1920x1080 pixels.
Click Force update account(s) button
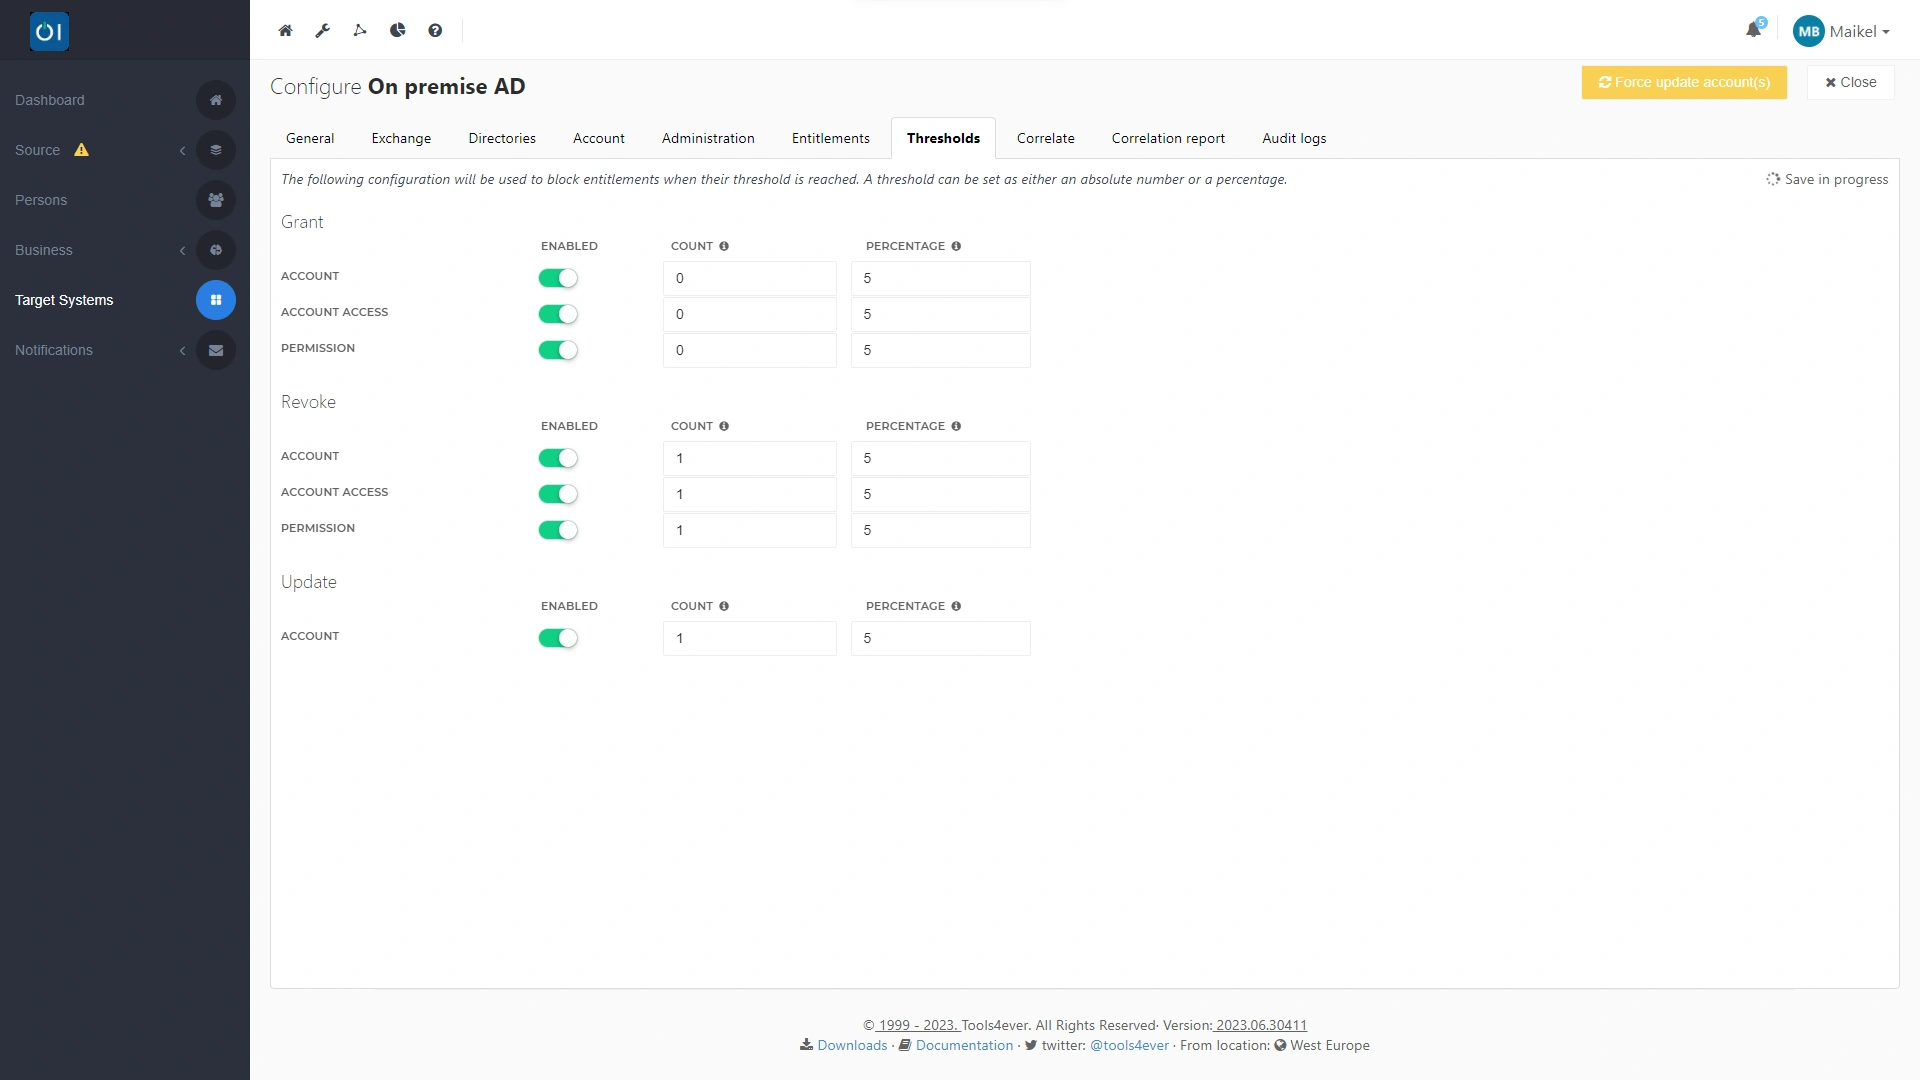point(1684,82)
